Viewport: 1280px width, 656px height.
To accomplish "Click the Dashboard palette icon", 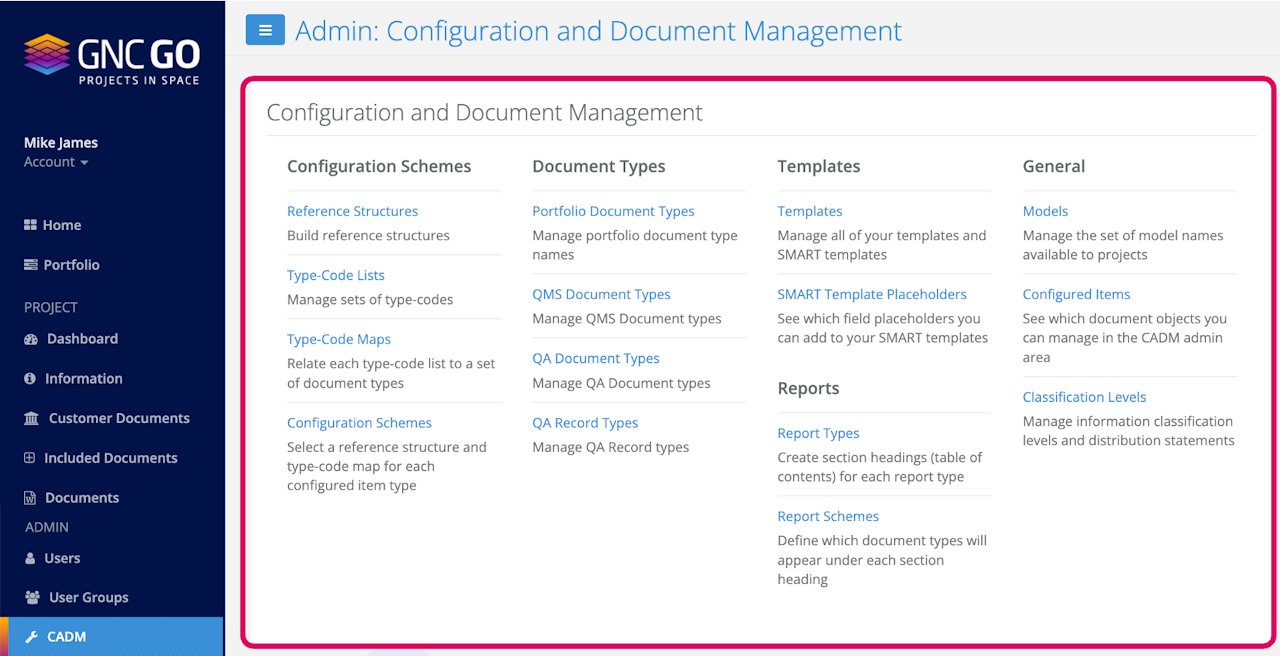I will pos(31,339).
